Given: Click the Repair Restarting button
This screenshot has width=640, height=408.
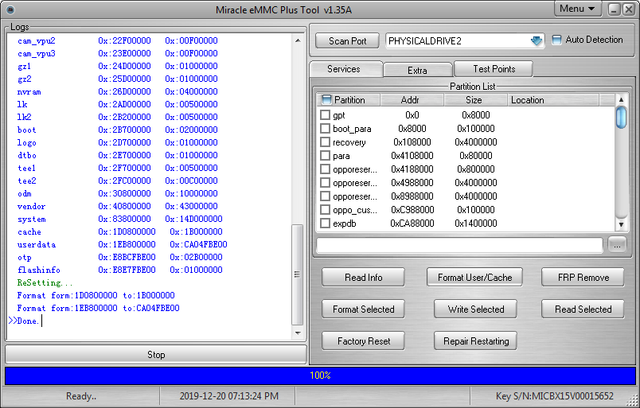Looking at the screenshot, I should [x=476, y=341].
